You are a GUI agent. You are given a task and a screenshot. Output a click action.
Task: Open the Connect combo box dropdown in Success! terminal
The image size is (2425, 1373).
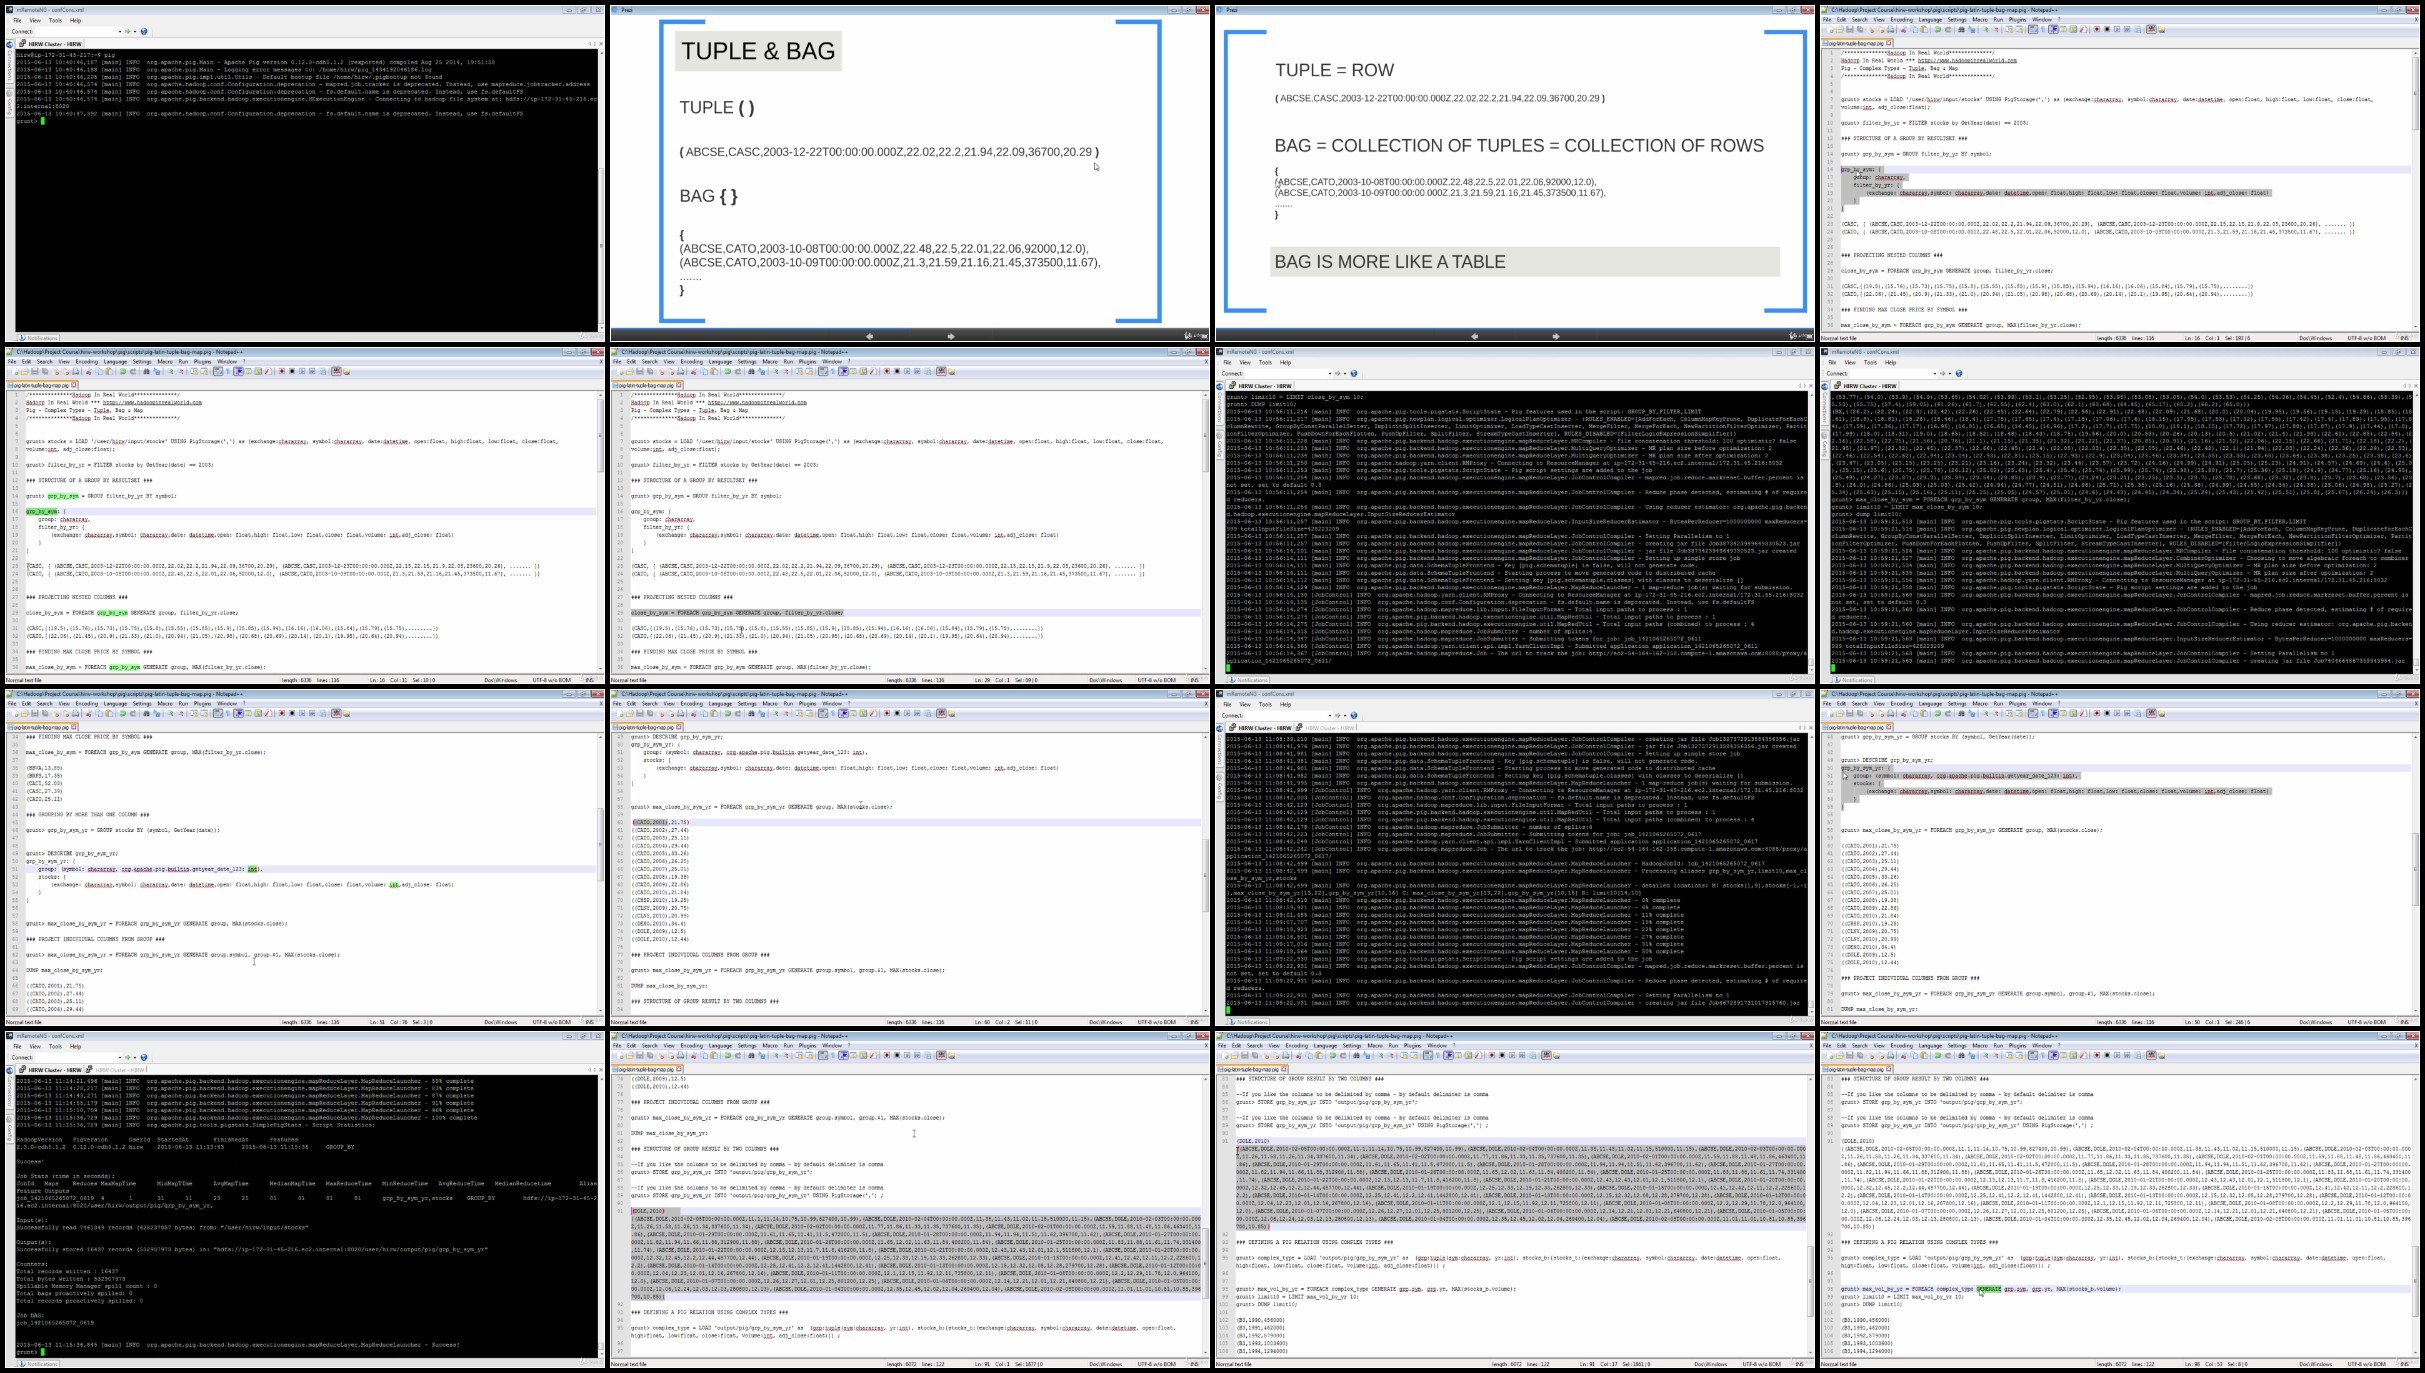click(120, 1057)
